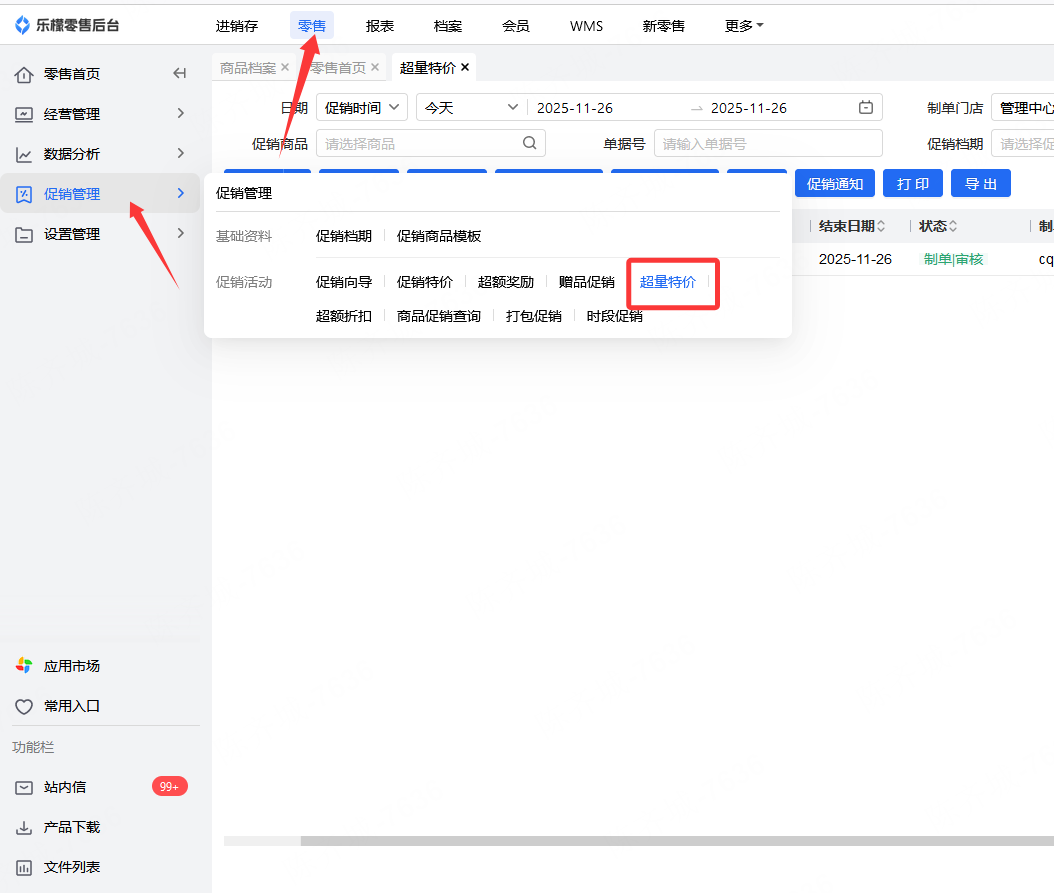Close the 商品档案 tab
This screenshot has height=893, width=1054.
coord(285,67)
